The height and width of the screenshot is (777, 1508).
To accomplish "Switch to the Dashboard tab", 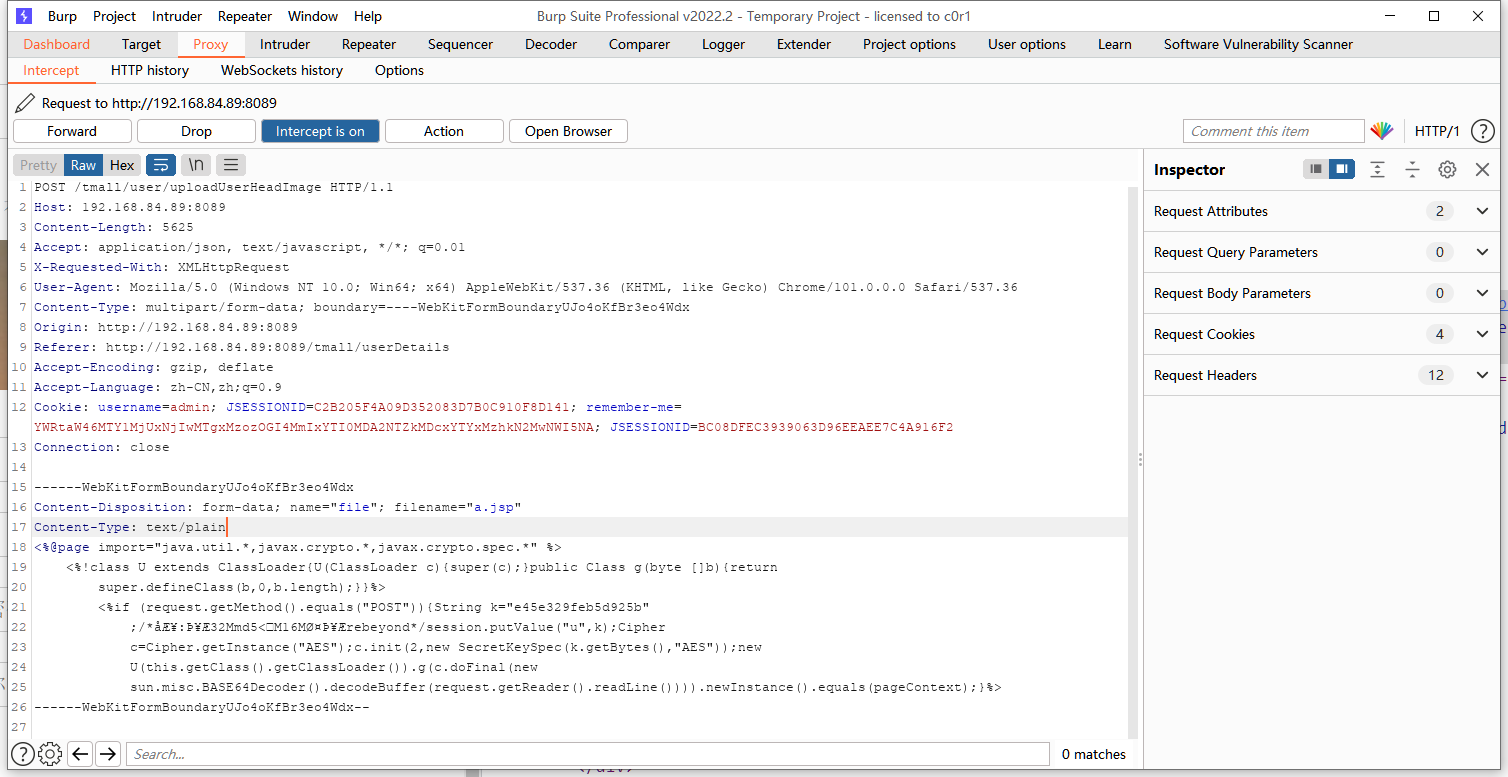I will (x=57, y=44).
